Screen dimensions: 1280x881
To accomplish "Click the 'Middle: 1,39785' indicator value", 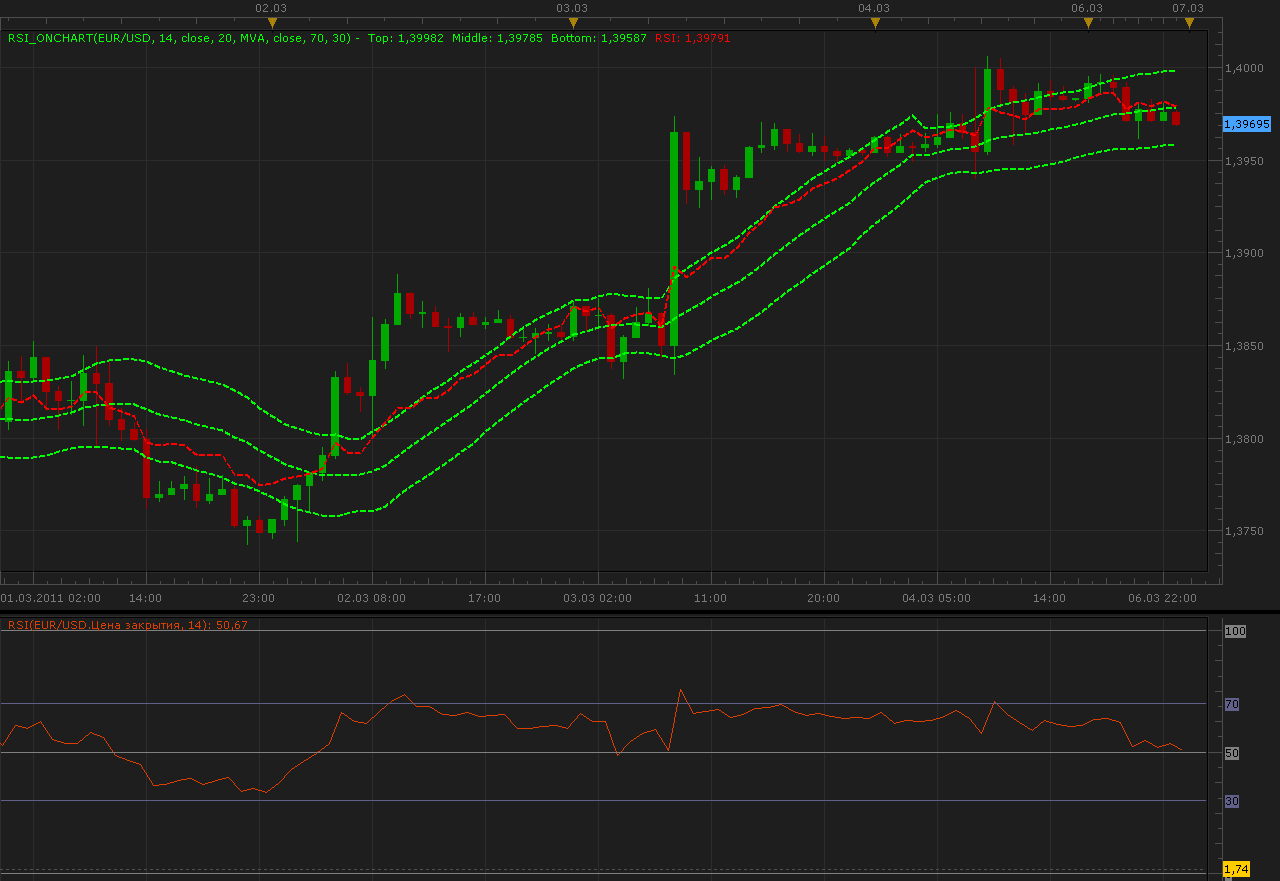I will coord(498,38).
